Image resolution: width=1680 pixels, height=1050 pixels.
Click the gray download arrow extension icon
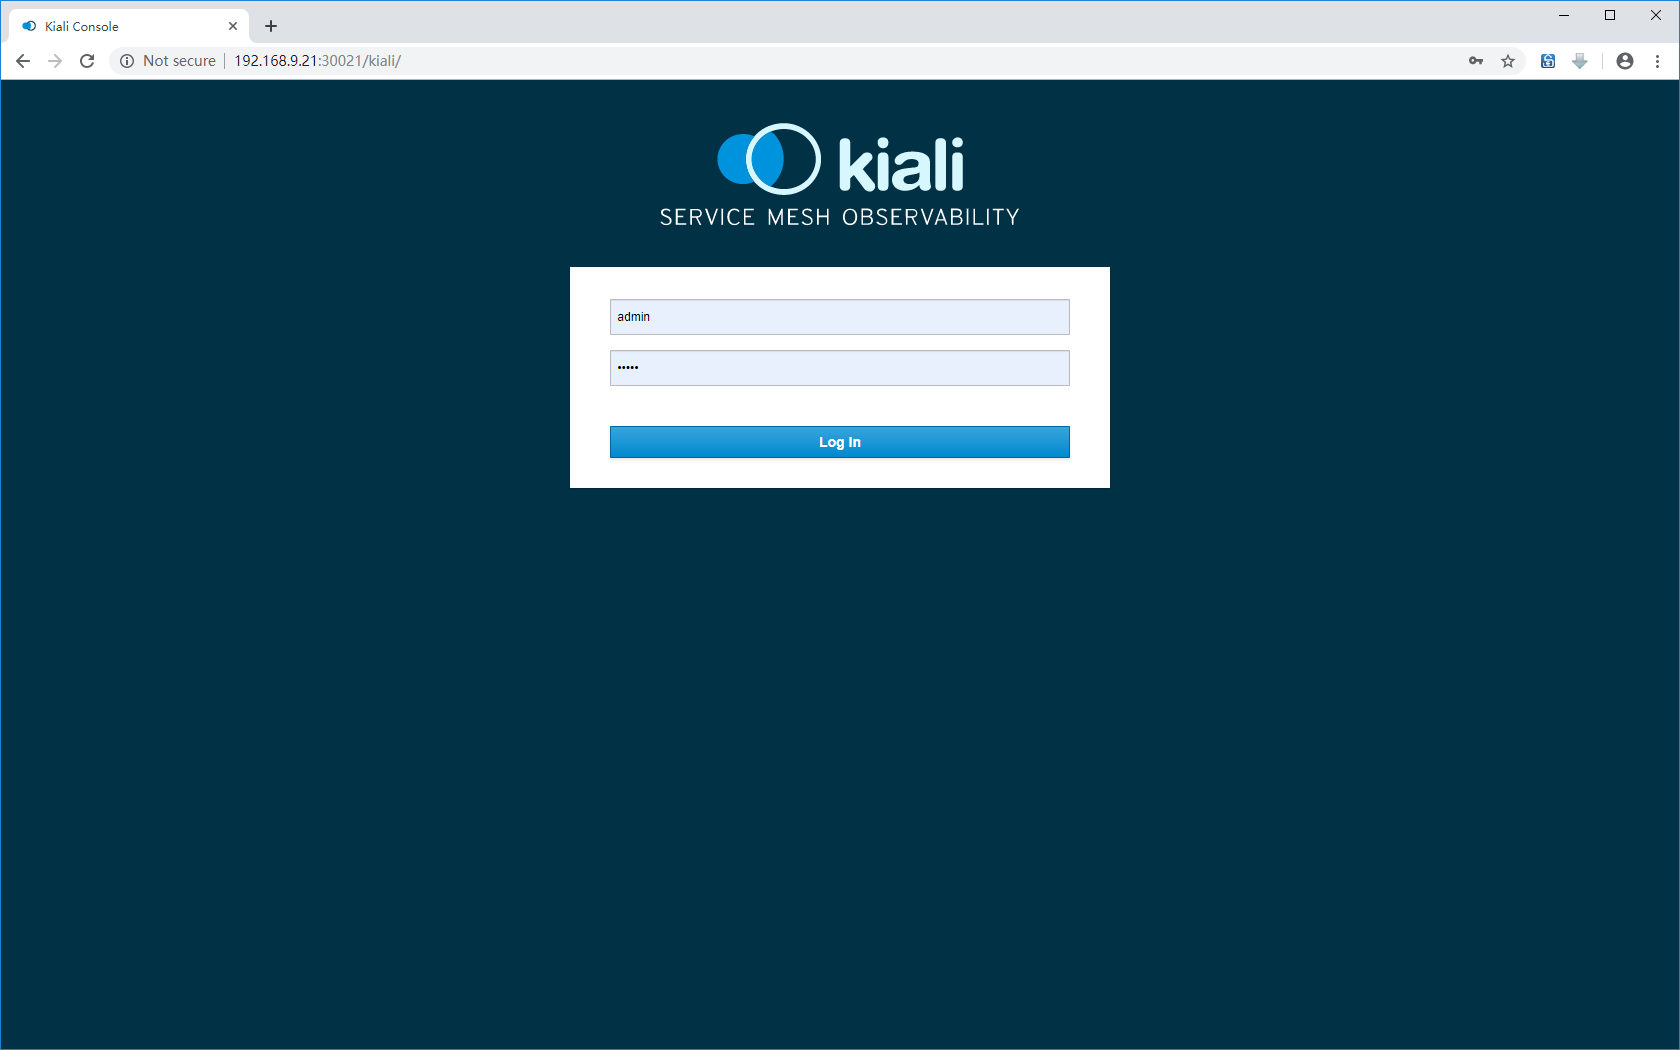(1580, 61)
